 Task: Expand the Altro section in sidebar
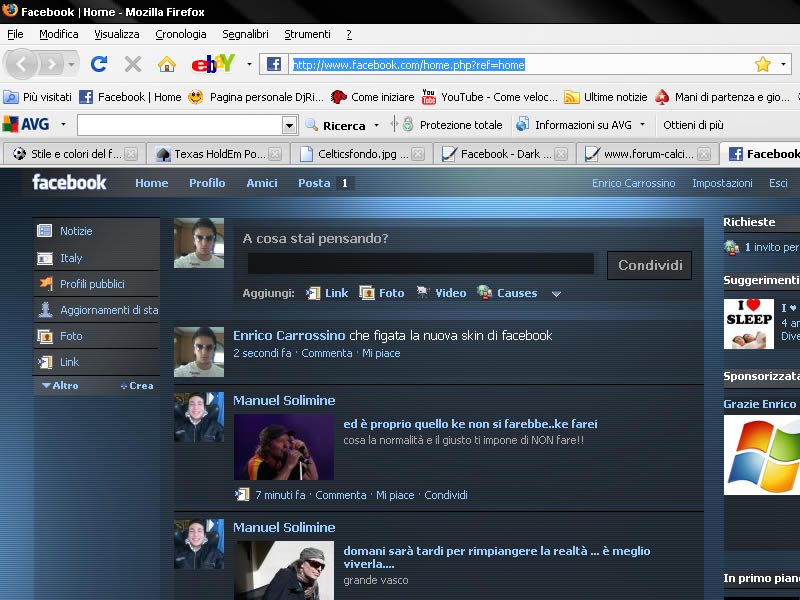tap(60, 385)
